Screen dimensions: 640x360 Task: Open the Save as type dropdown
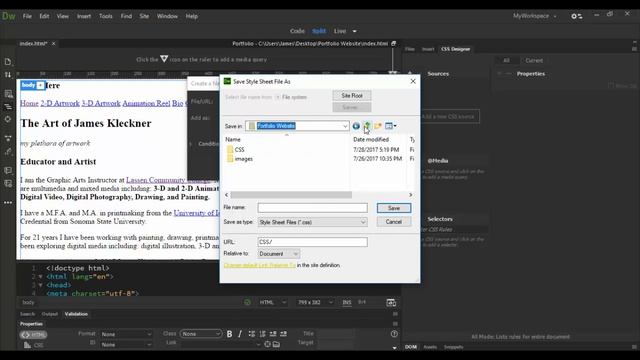(312, 222)
